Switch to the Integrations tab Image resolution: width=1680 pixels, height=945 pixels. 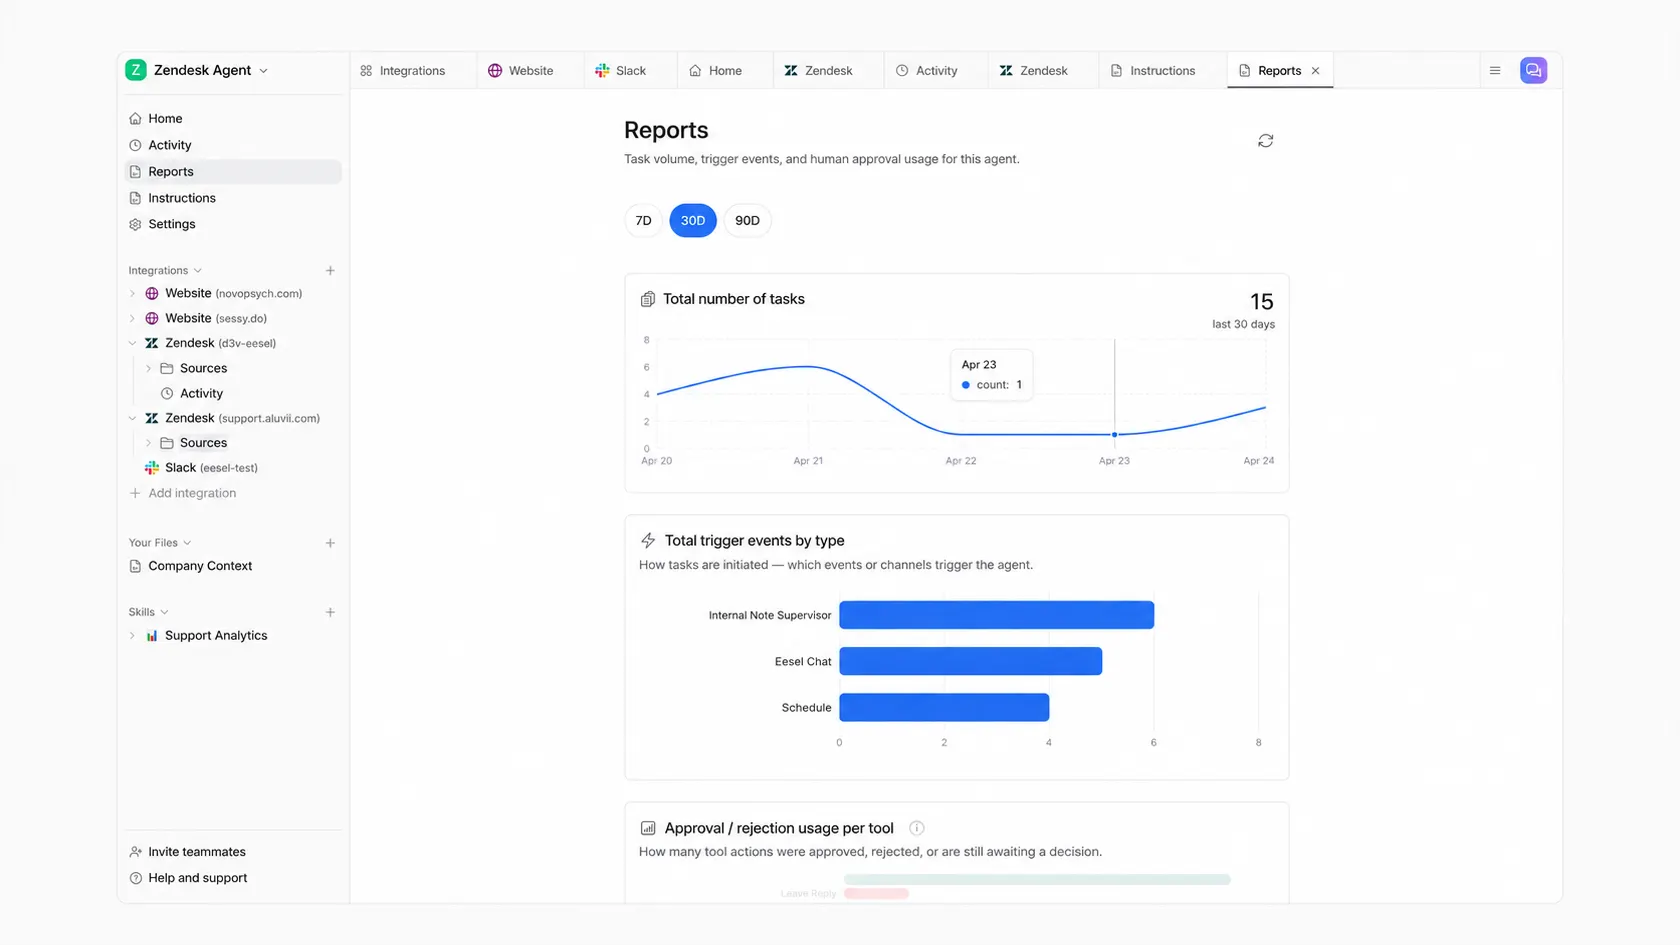[412, 71]
